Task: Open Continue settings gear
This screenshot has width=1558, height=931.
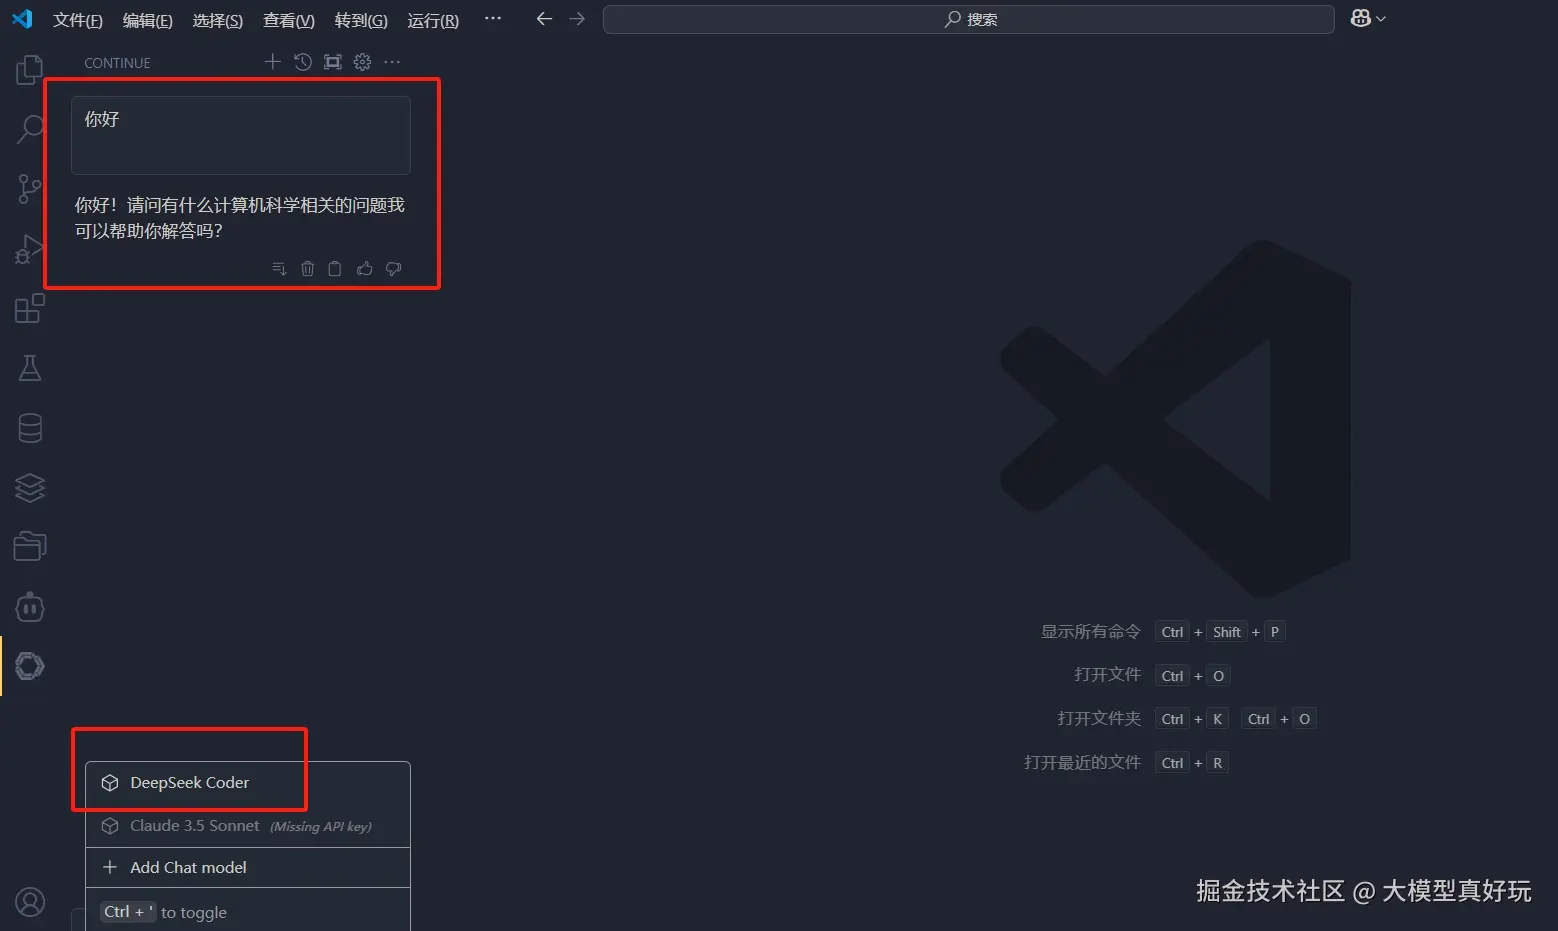Action: click(362, 62)
